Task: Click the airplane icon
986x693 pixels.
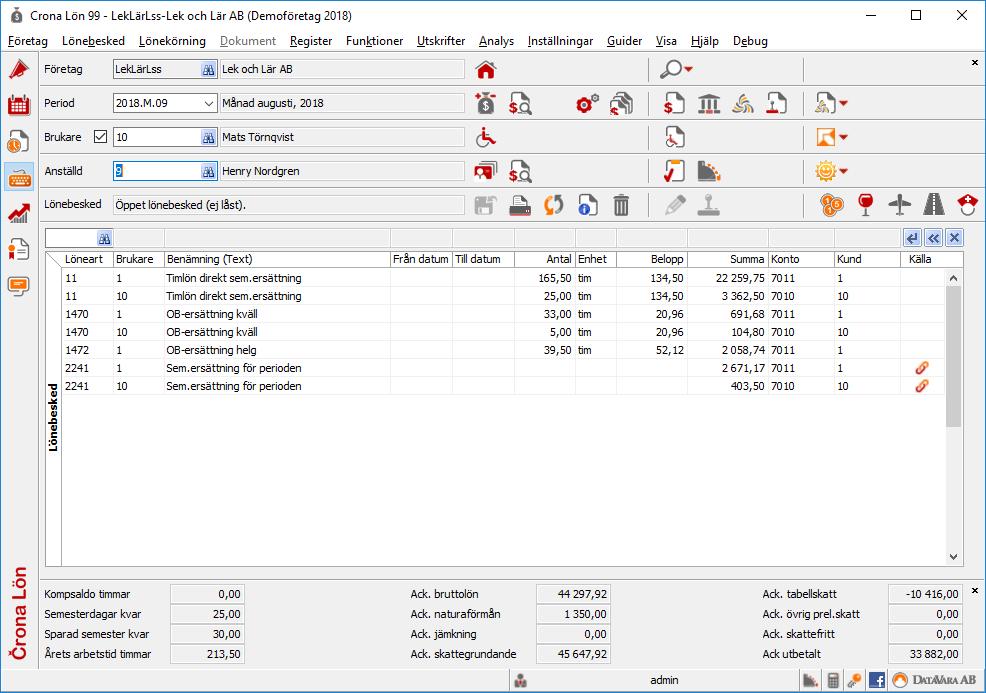Action: [900, 205]
